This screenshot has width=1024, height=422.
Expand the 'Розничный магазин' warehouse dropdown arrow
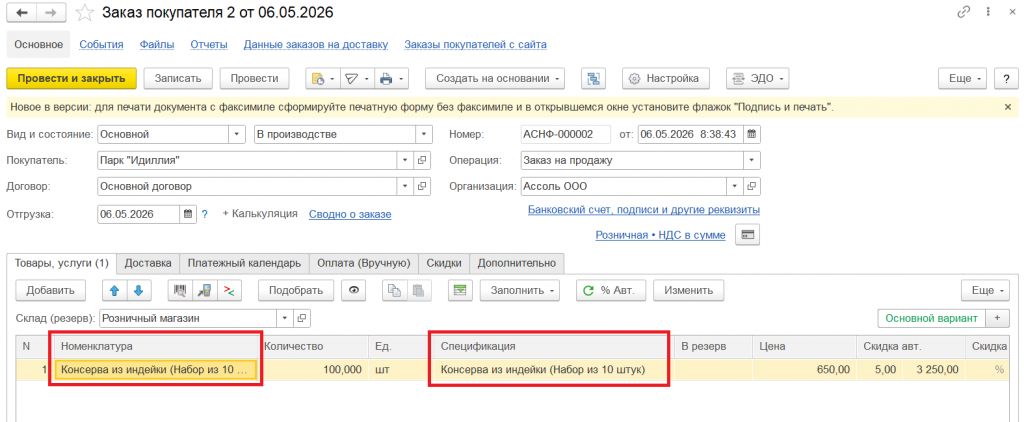(285, 319)
